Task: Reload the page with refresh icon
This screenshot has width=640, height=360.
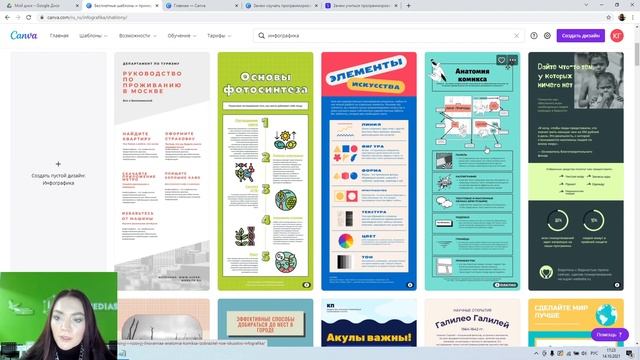Action: click(29, 18)
